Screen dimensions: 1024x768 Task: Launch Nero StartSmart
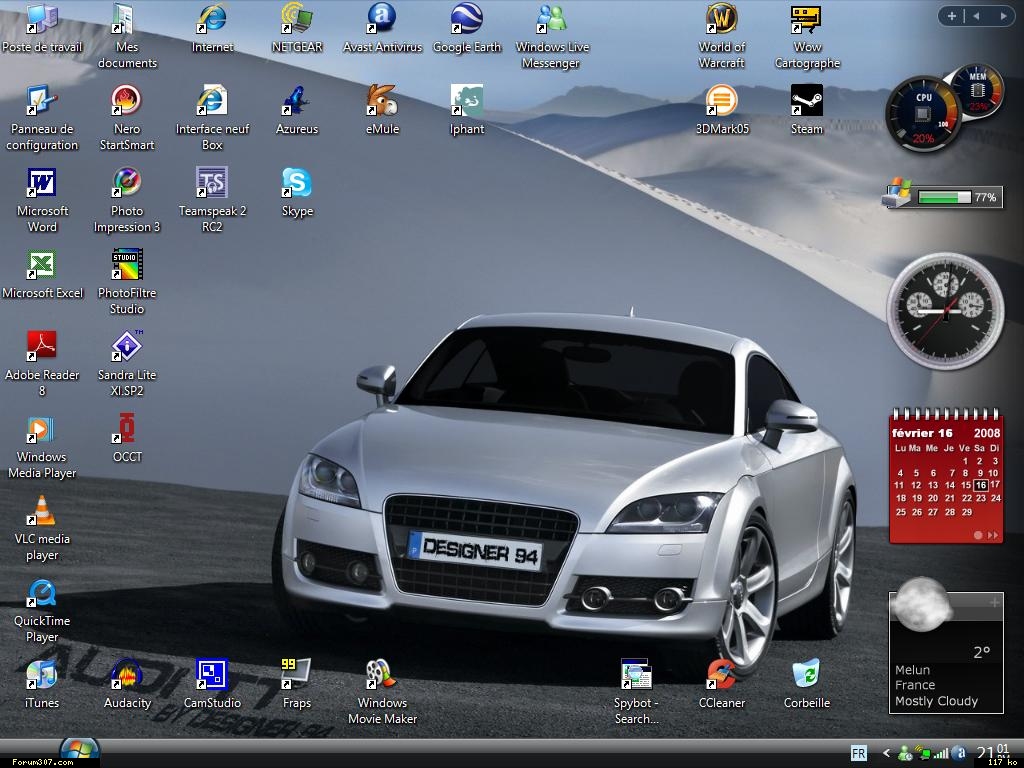coord(127,101)
